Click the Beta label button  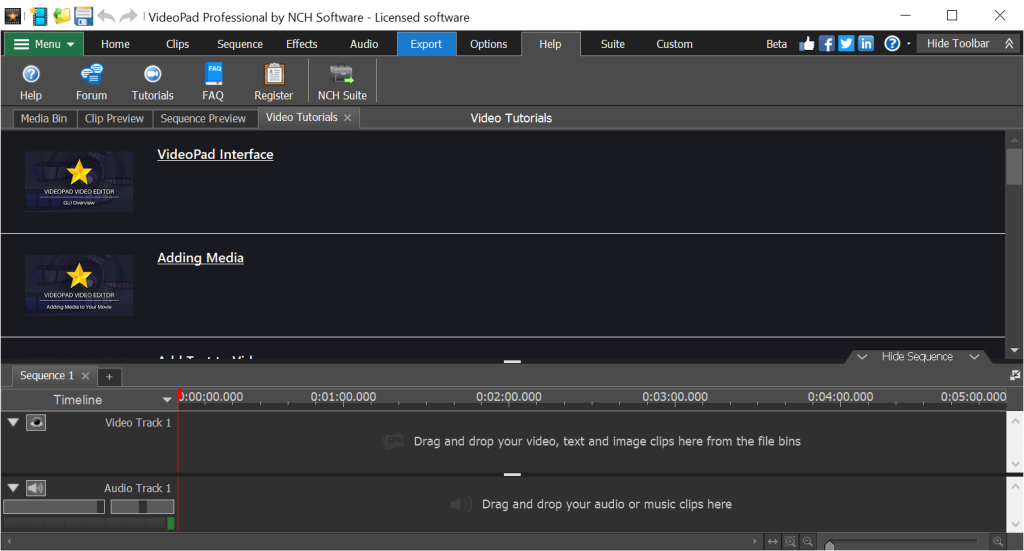776,44
